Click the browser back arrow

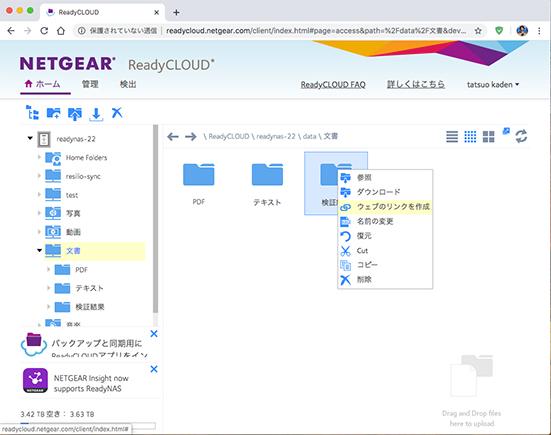point(11,31)
